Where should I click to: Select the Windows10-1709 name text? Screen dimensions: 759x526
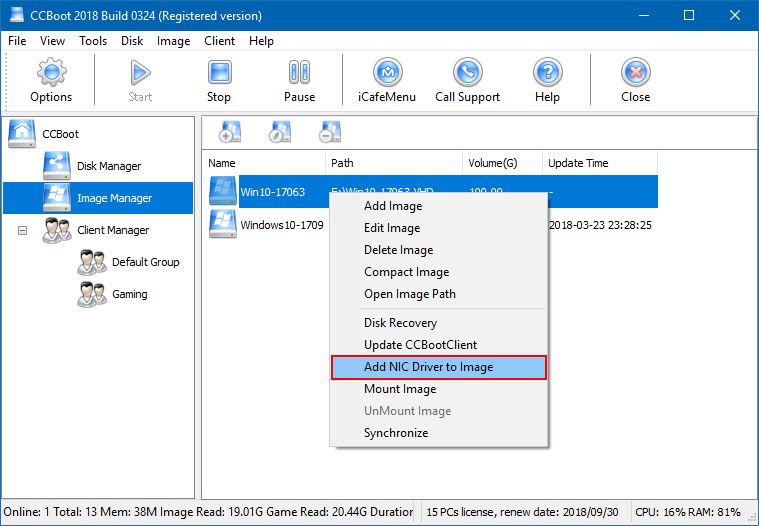point(282,225)
